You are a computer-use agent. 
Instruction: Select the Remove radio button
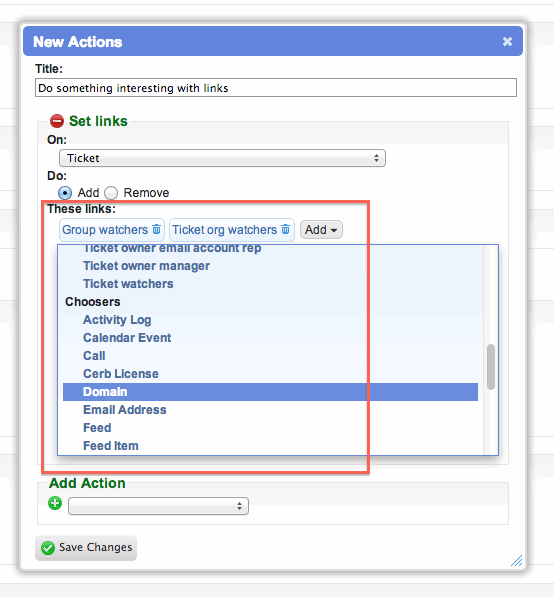click(111, 193)
